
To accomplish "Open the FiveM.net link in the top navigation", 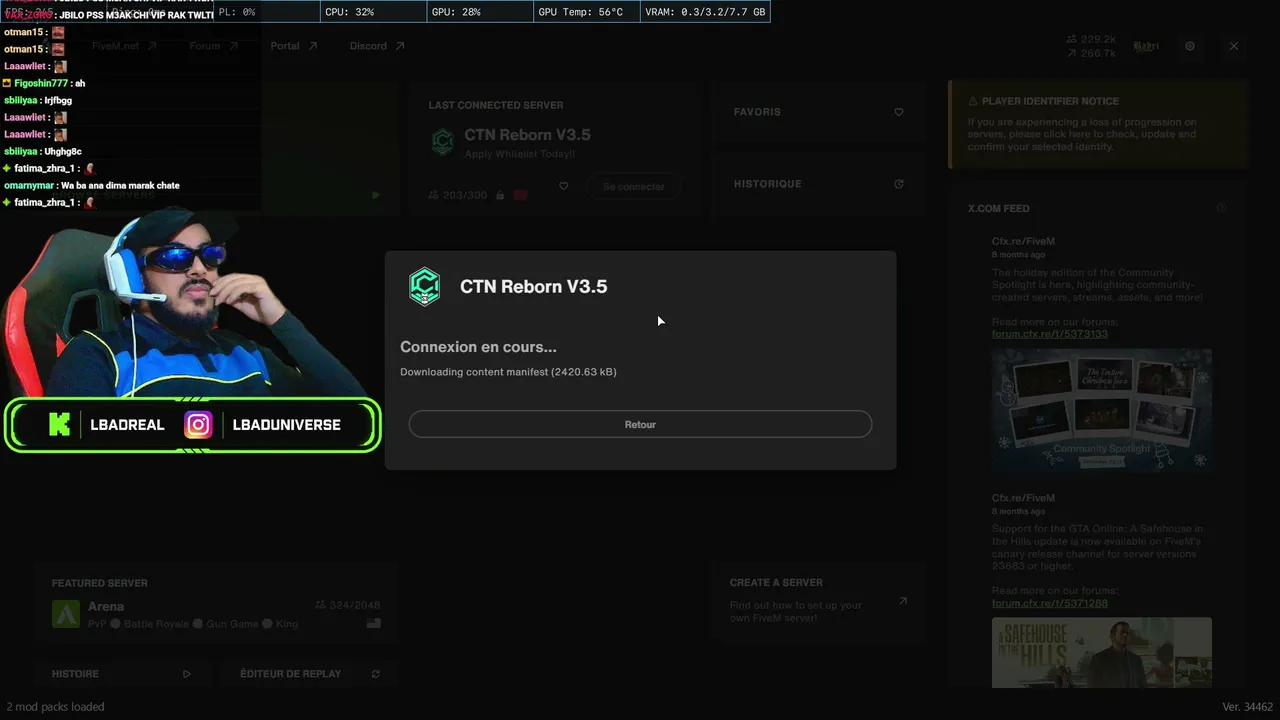I will pos(124,46).
